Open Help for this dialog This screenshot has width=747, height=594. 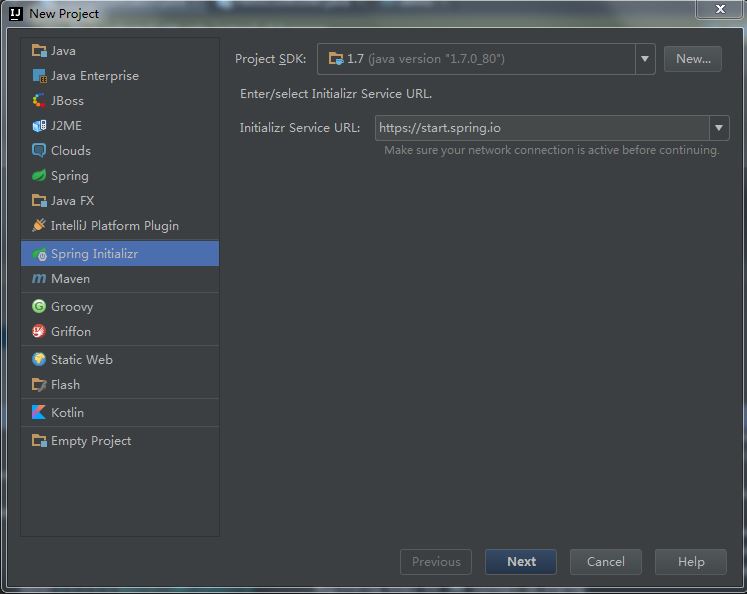coord(691,562)
